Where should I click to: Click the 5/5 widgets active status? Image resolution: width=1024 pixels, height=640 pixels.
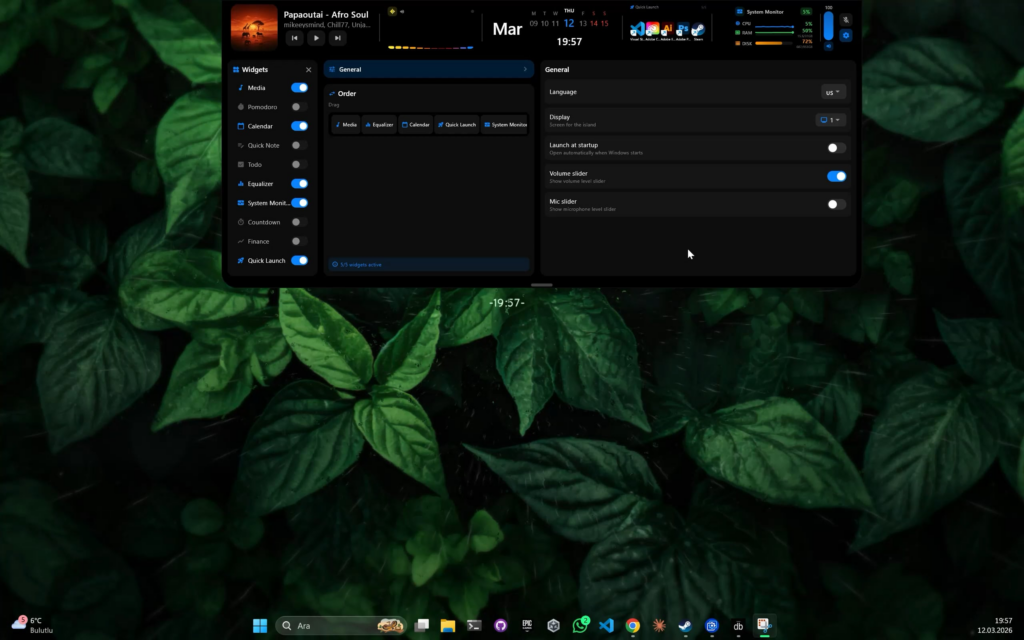(x=429, y=264)
